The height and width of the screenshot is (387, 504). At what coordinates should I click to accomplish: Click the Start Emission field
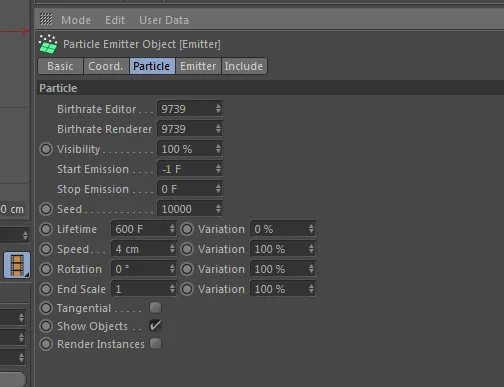(190, 169)
